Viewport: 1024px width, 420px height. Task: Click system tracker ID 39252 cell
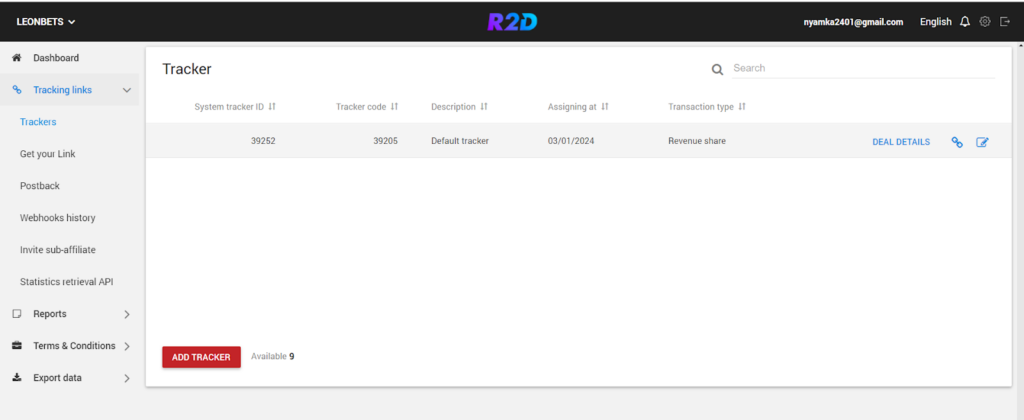[263, 140]
